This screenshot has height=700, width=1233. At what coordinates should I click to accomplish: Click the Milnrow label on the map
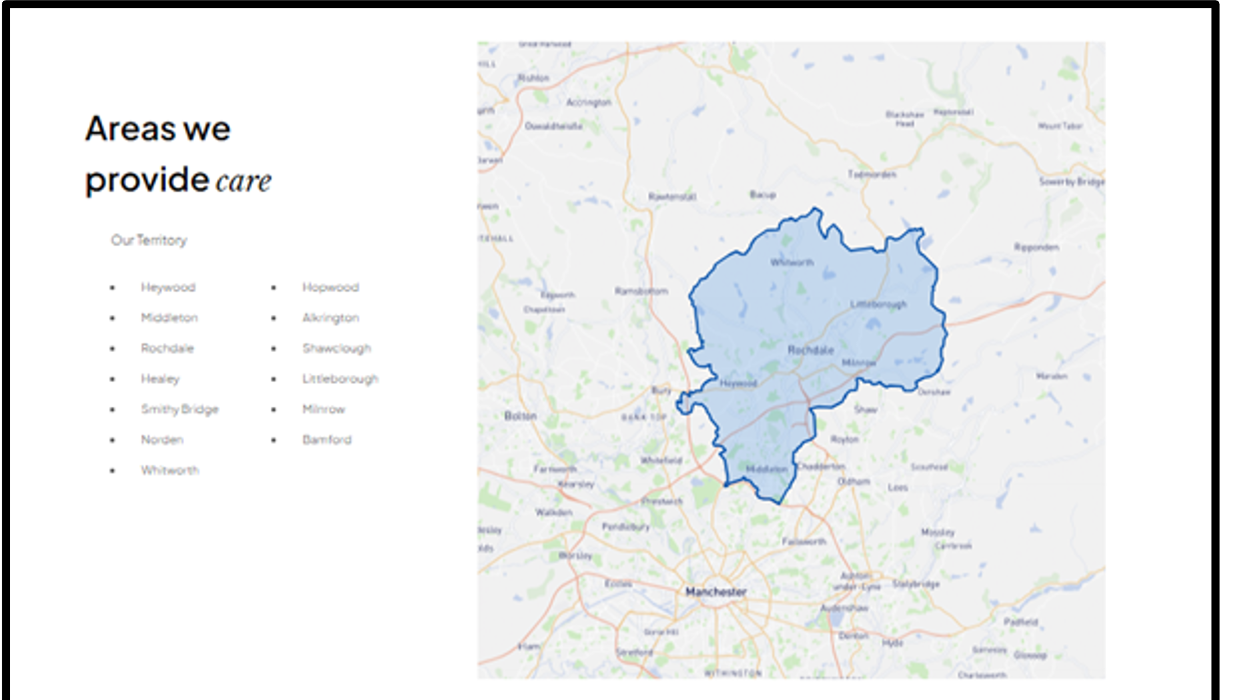tap(859, 362)
